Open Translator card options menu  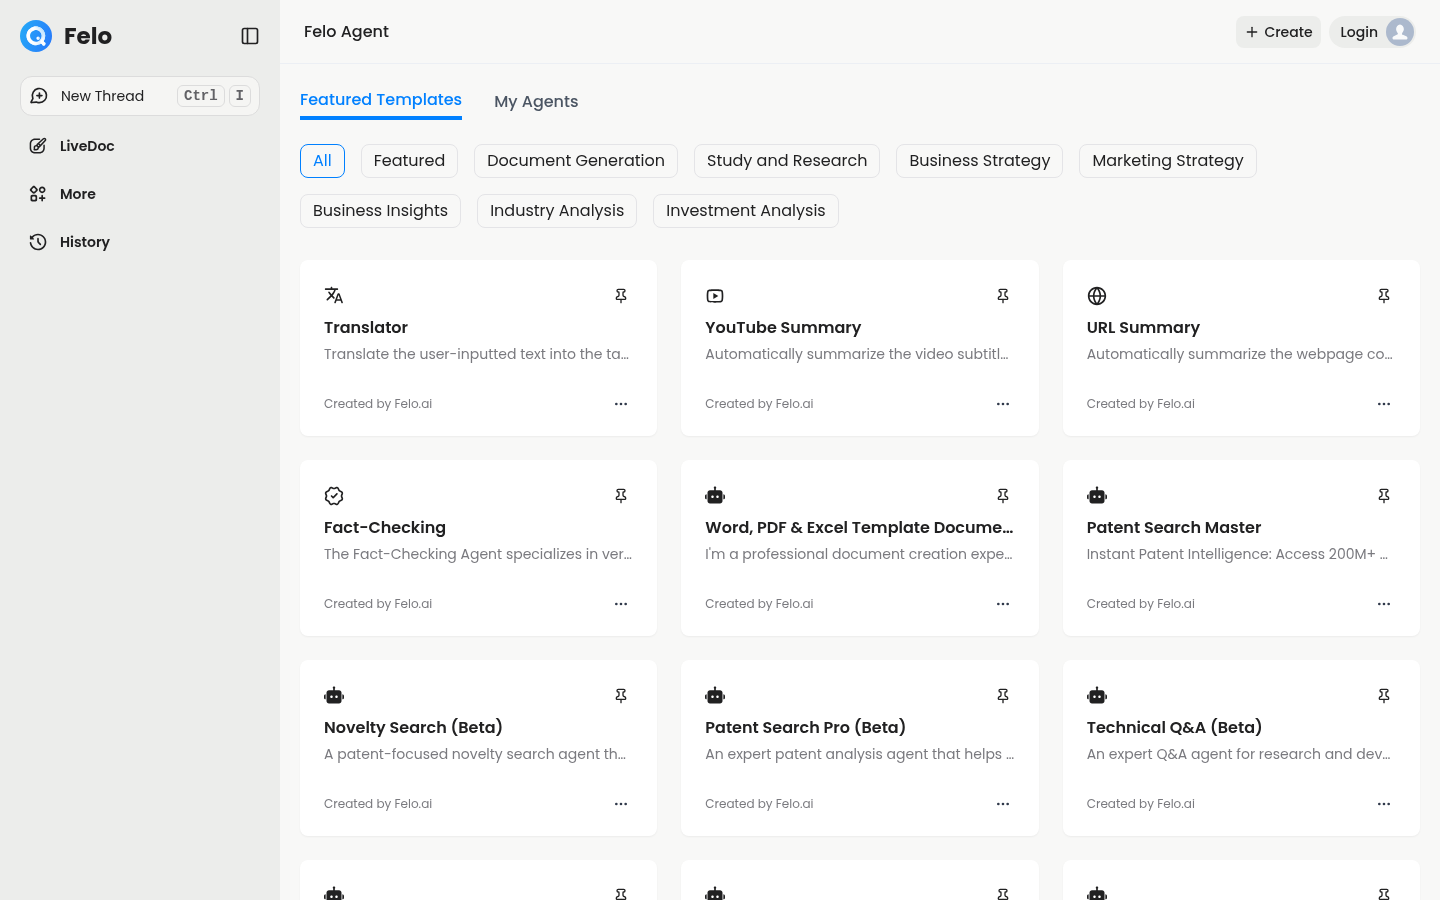[x=621, y=404]
